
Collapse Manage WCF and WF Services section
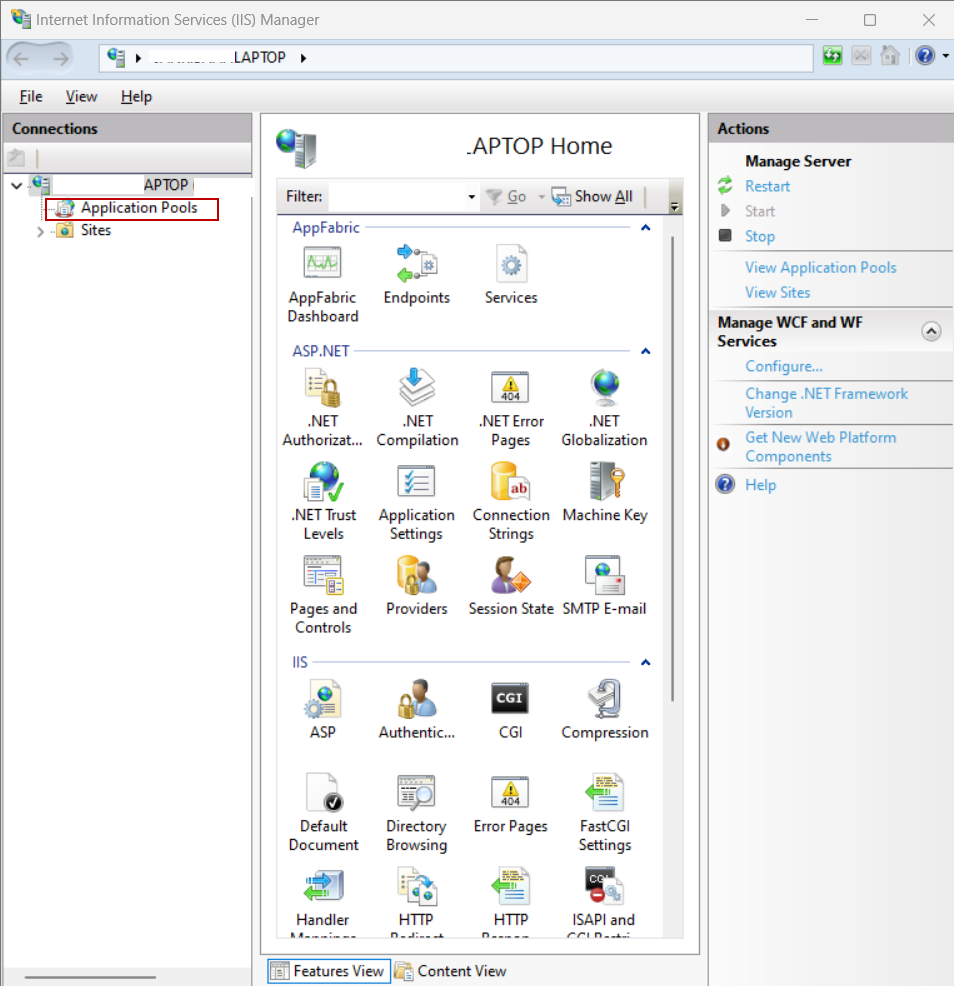click(931, 331)
